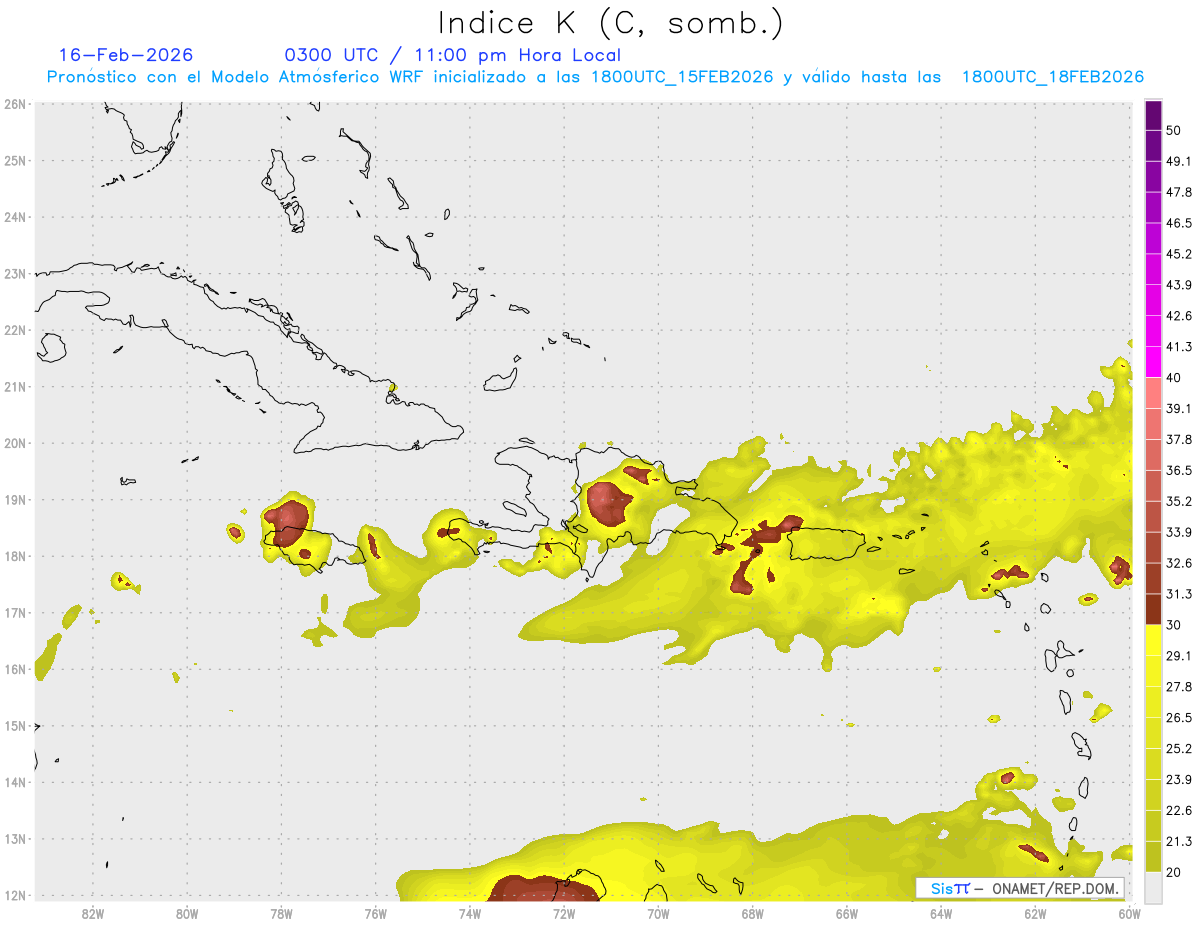Select the date text "16-Feb-2026"

(126, 55)
